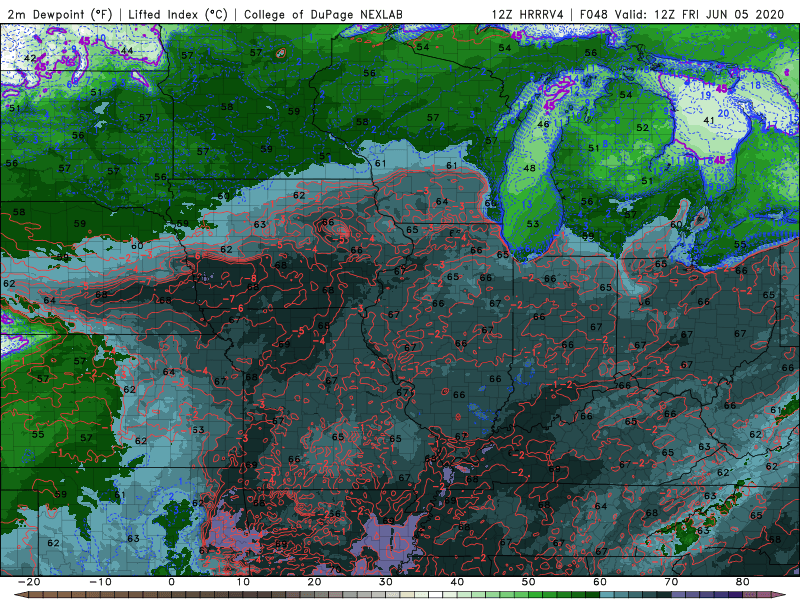Click the '30' label on the color scale

(386, 582)
